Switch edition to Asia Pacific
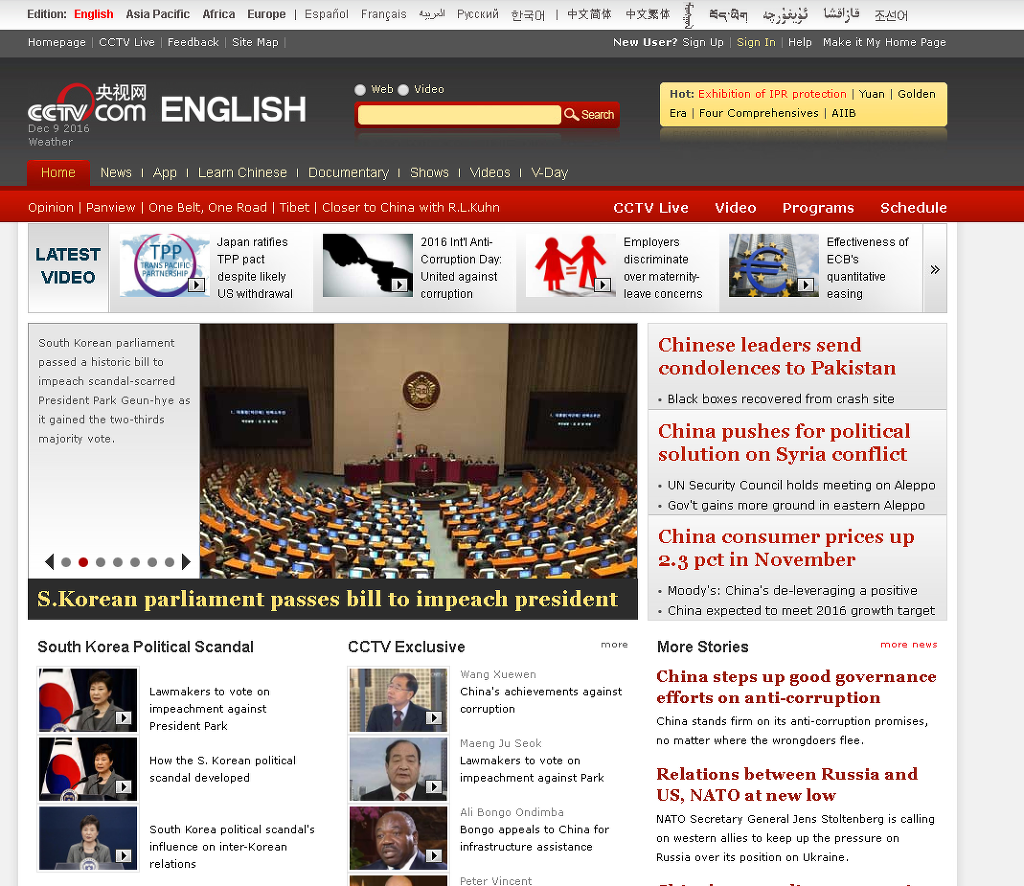Image resolution: width=1024 pixels, height=886 pixels. (x=157, y=14)
